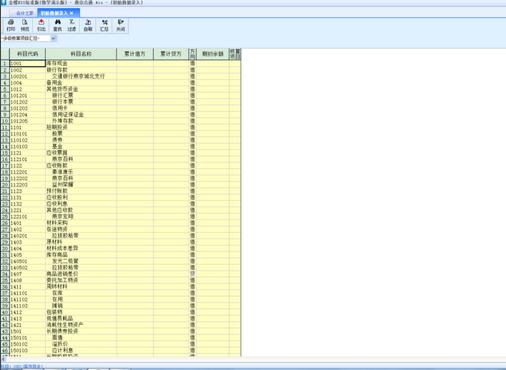
Task: Select account code 110101
Action: [x=27, y=134]
